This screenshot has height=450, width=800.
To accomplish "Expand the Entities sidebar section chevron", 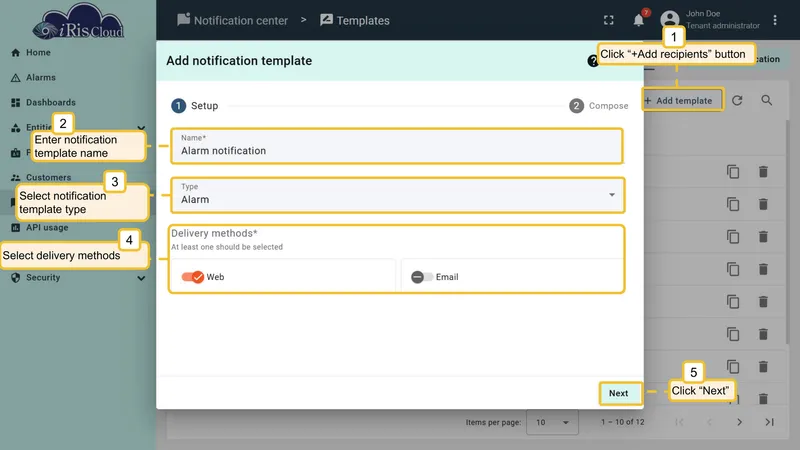I will 141,128.
